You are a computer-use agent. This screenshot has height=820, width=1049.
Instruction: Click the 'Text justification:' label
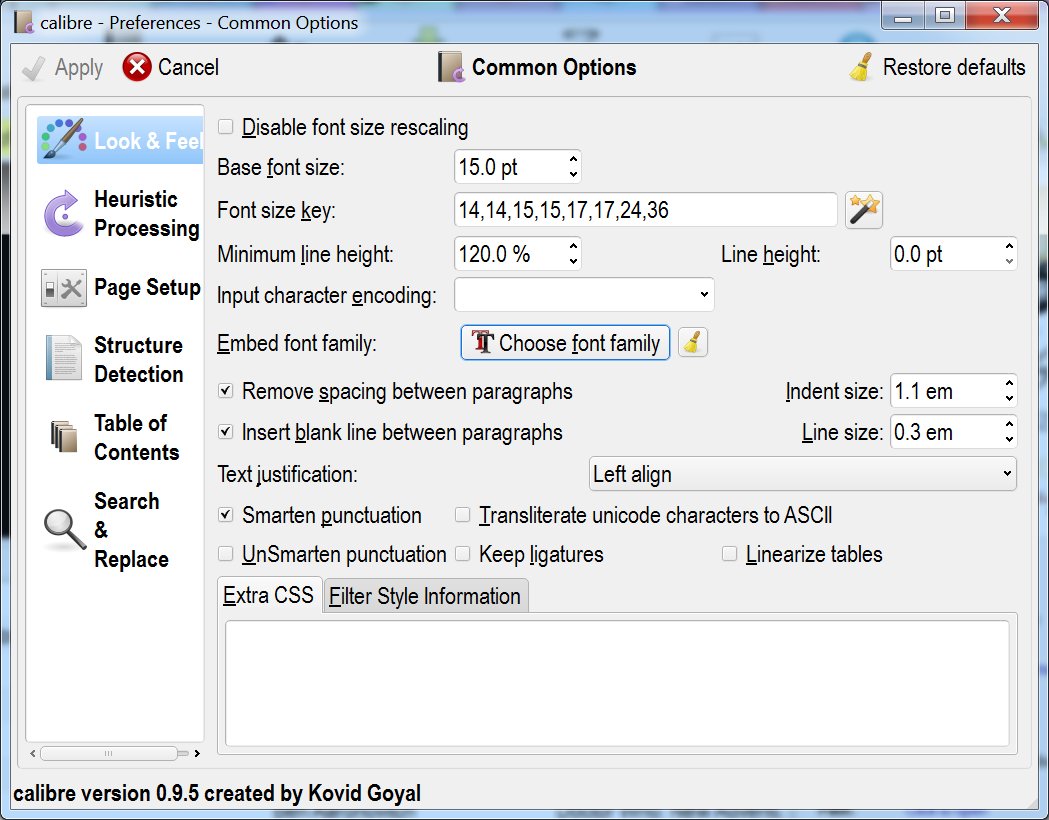tap(287, 474)
